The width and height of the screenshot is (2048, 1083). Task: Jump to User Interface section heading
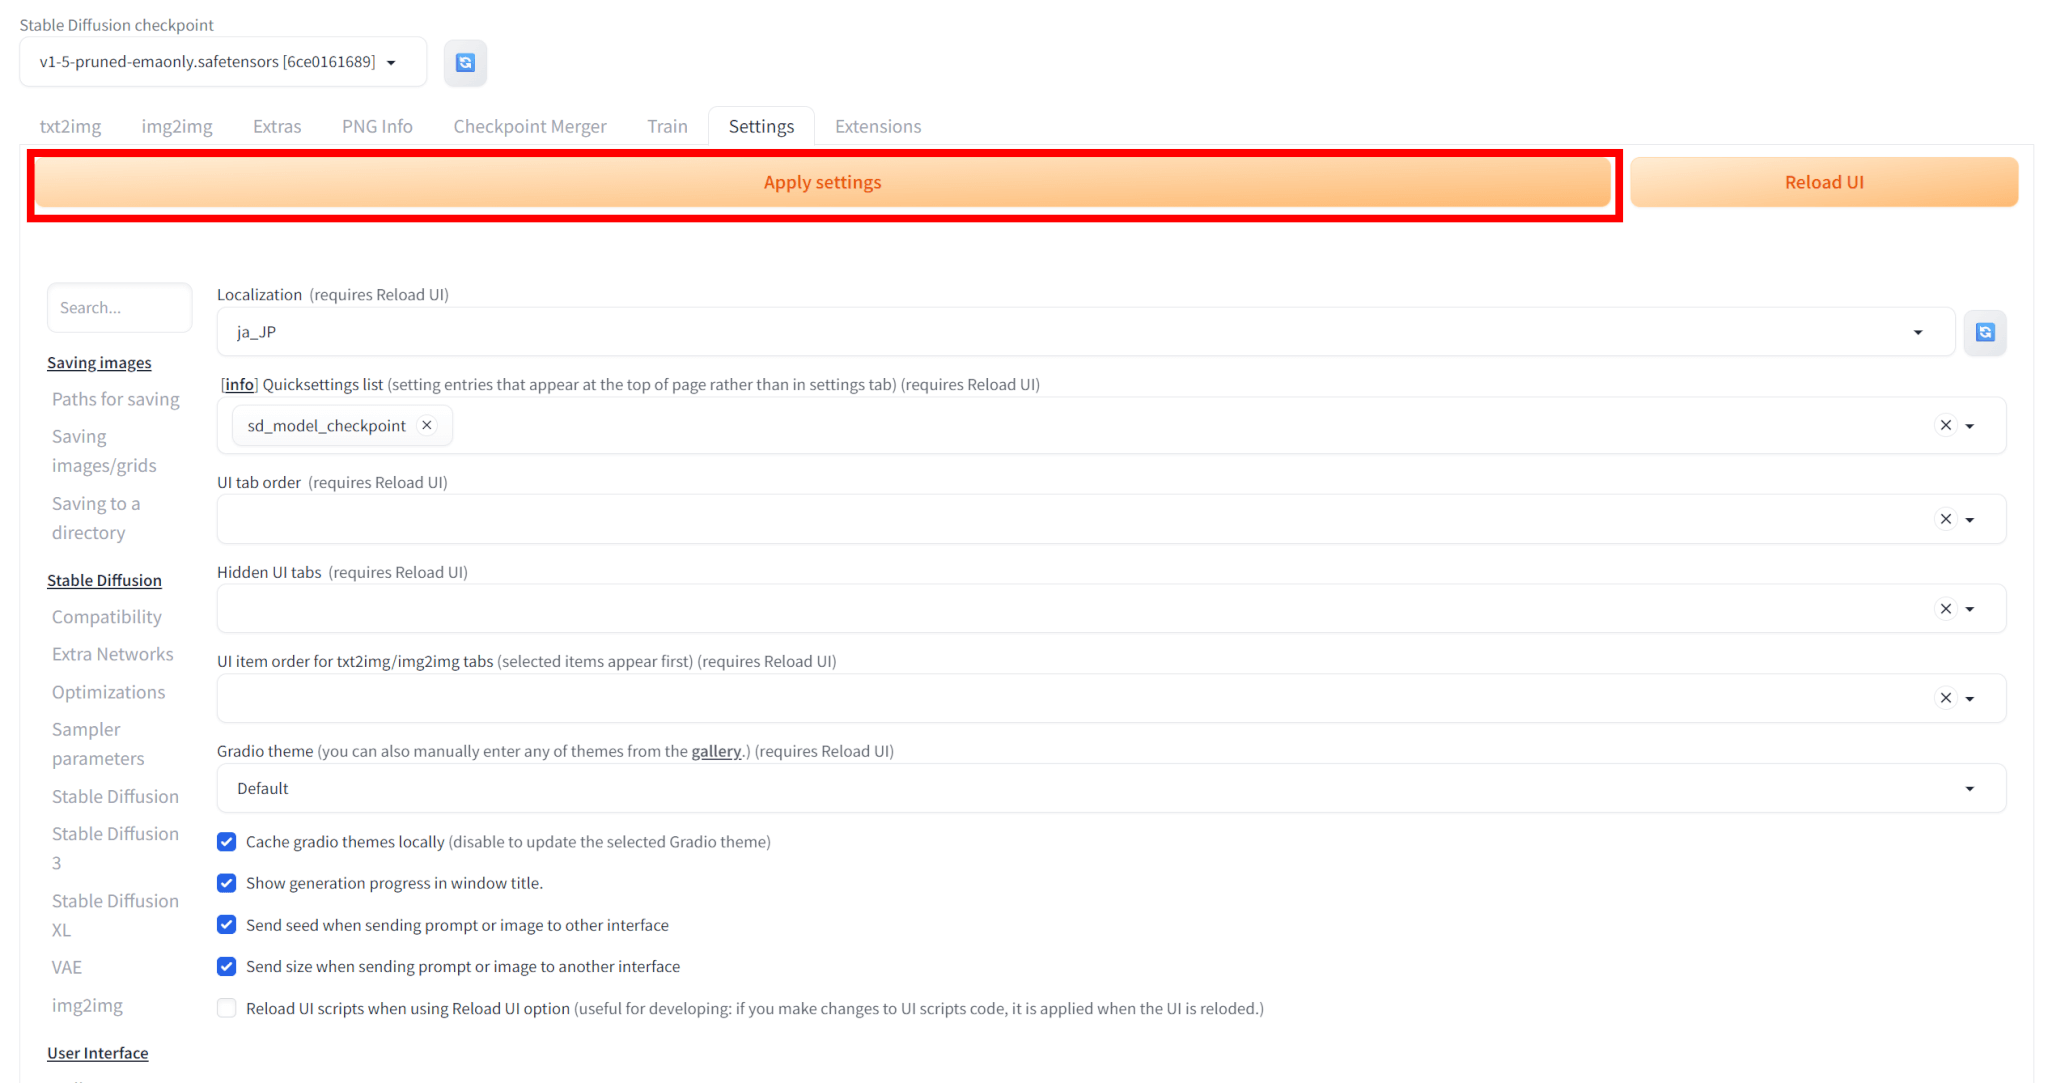(x=98, y=1053)
